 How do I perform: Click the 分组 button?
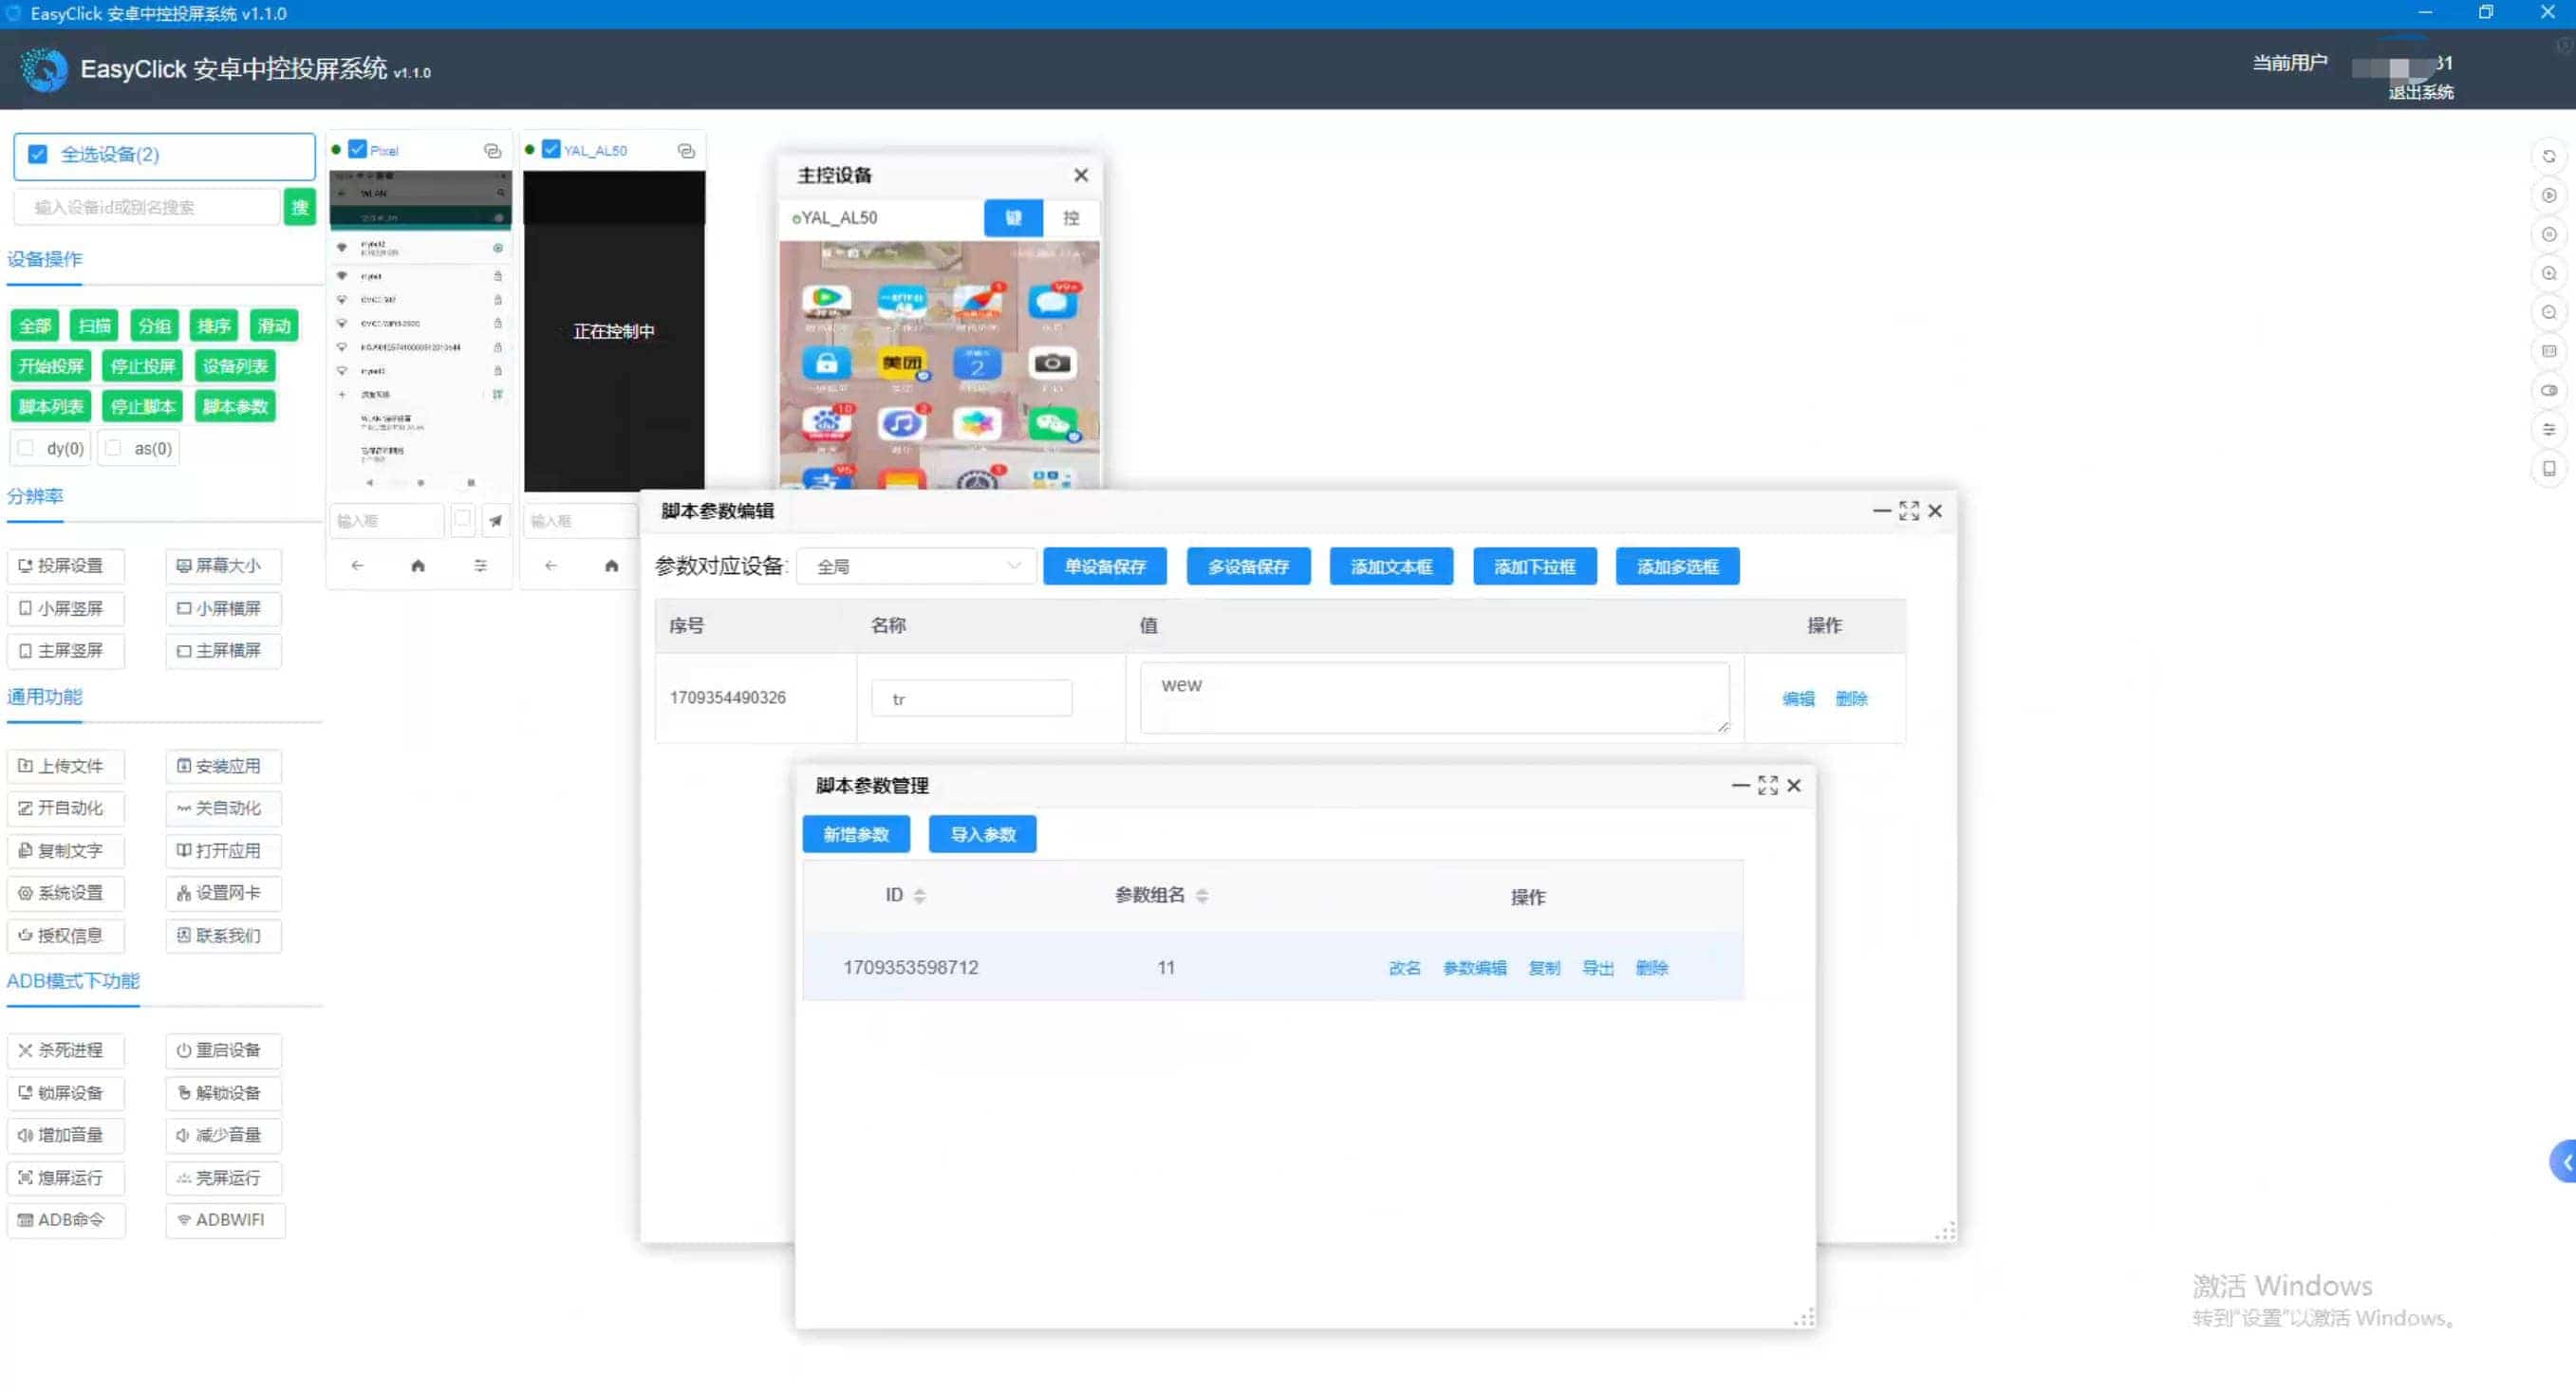[x=154, y=326]
